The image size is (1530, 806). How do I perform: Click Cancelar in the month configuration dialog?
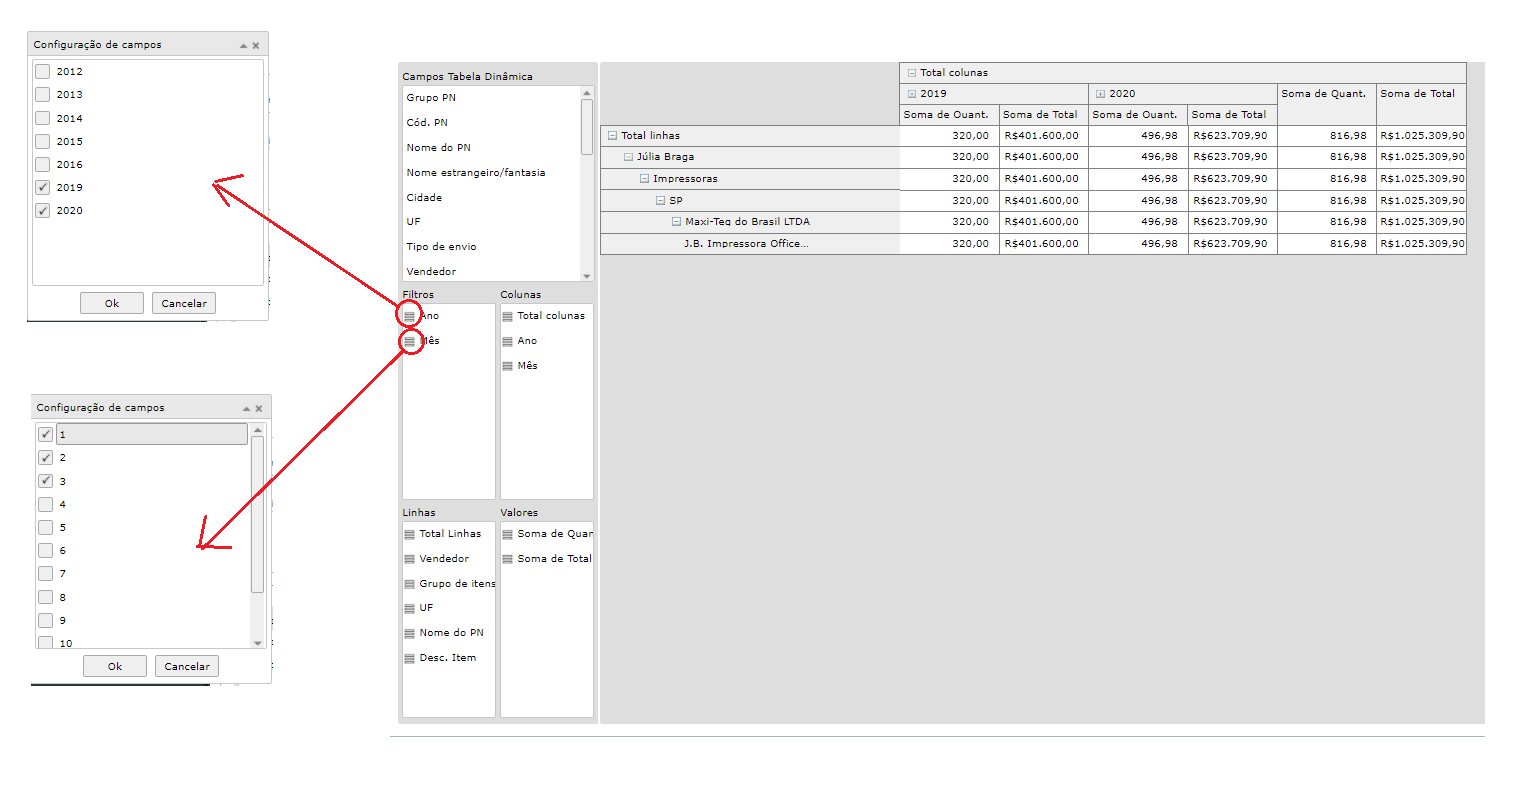coord(187,666)
